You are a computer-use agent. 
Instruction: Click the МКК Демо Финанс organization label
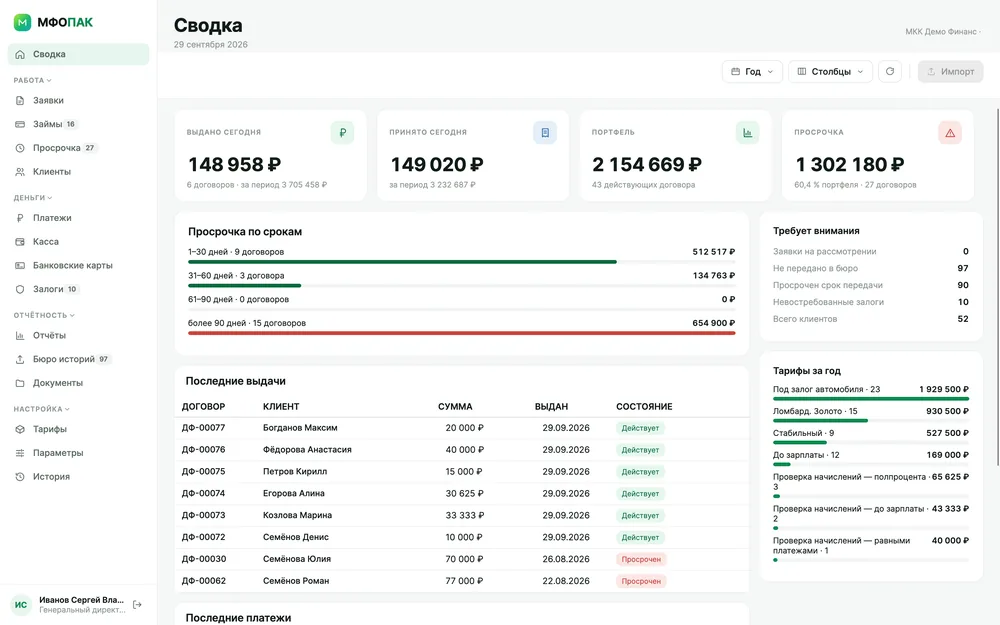941,31
